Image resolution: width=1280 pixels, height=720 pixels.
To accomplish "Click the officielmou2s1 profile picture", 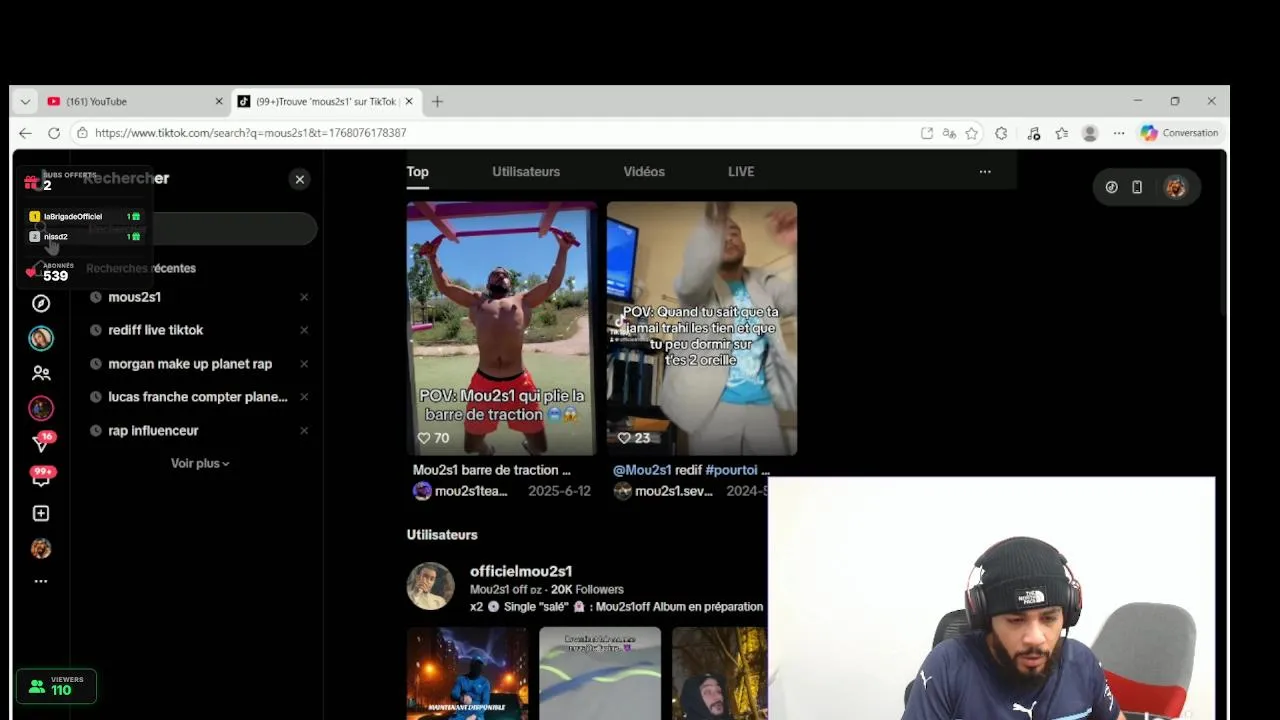I will pyautogui.click(x=430, y=586).
